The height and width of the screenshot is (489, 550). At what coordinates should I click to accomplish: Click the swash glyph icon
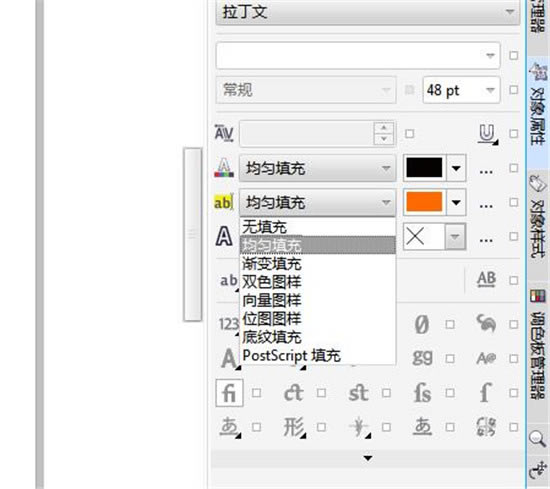point(486,323)
